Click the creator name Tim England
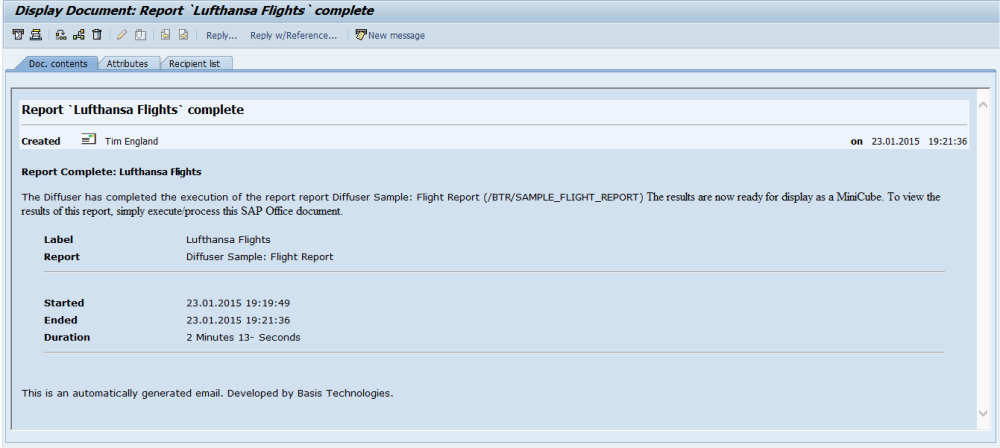Image resolution: width=1000 pixels, height=448 pixels. tap(131, 142)
